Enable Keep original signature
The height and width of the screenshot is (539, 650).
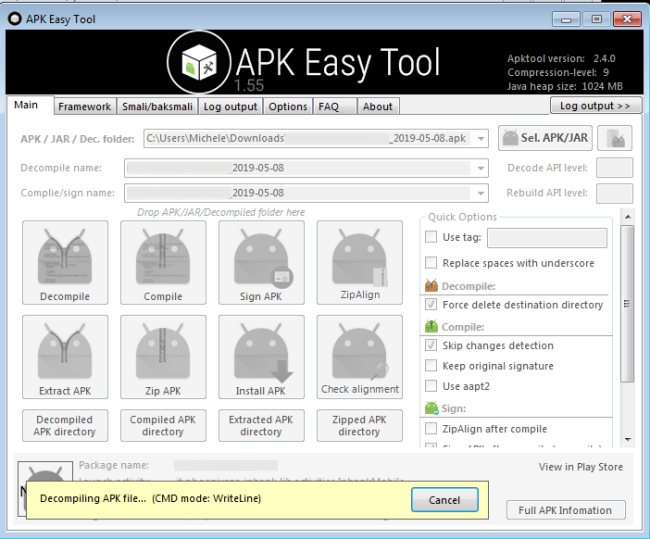pos(431,366)
